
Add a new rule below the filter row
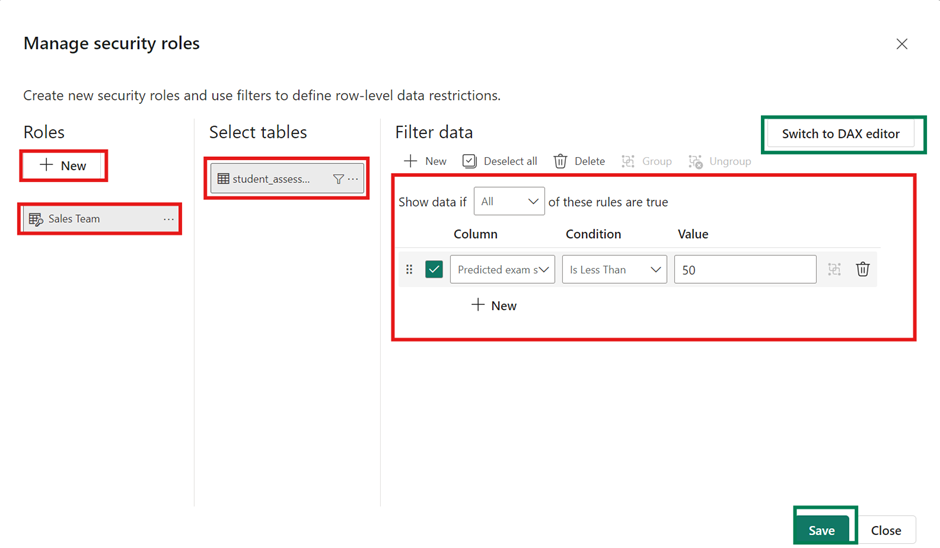[494, 305]
